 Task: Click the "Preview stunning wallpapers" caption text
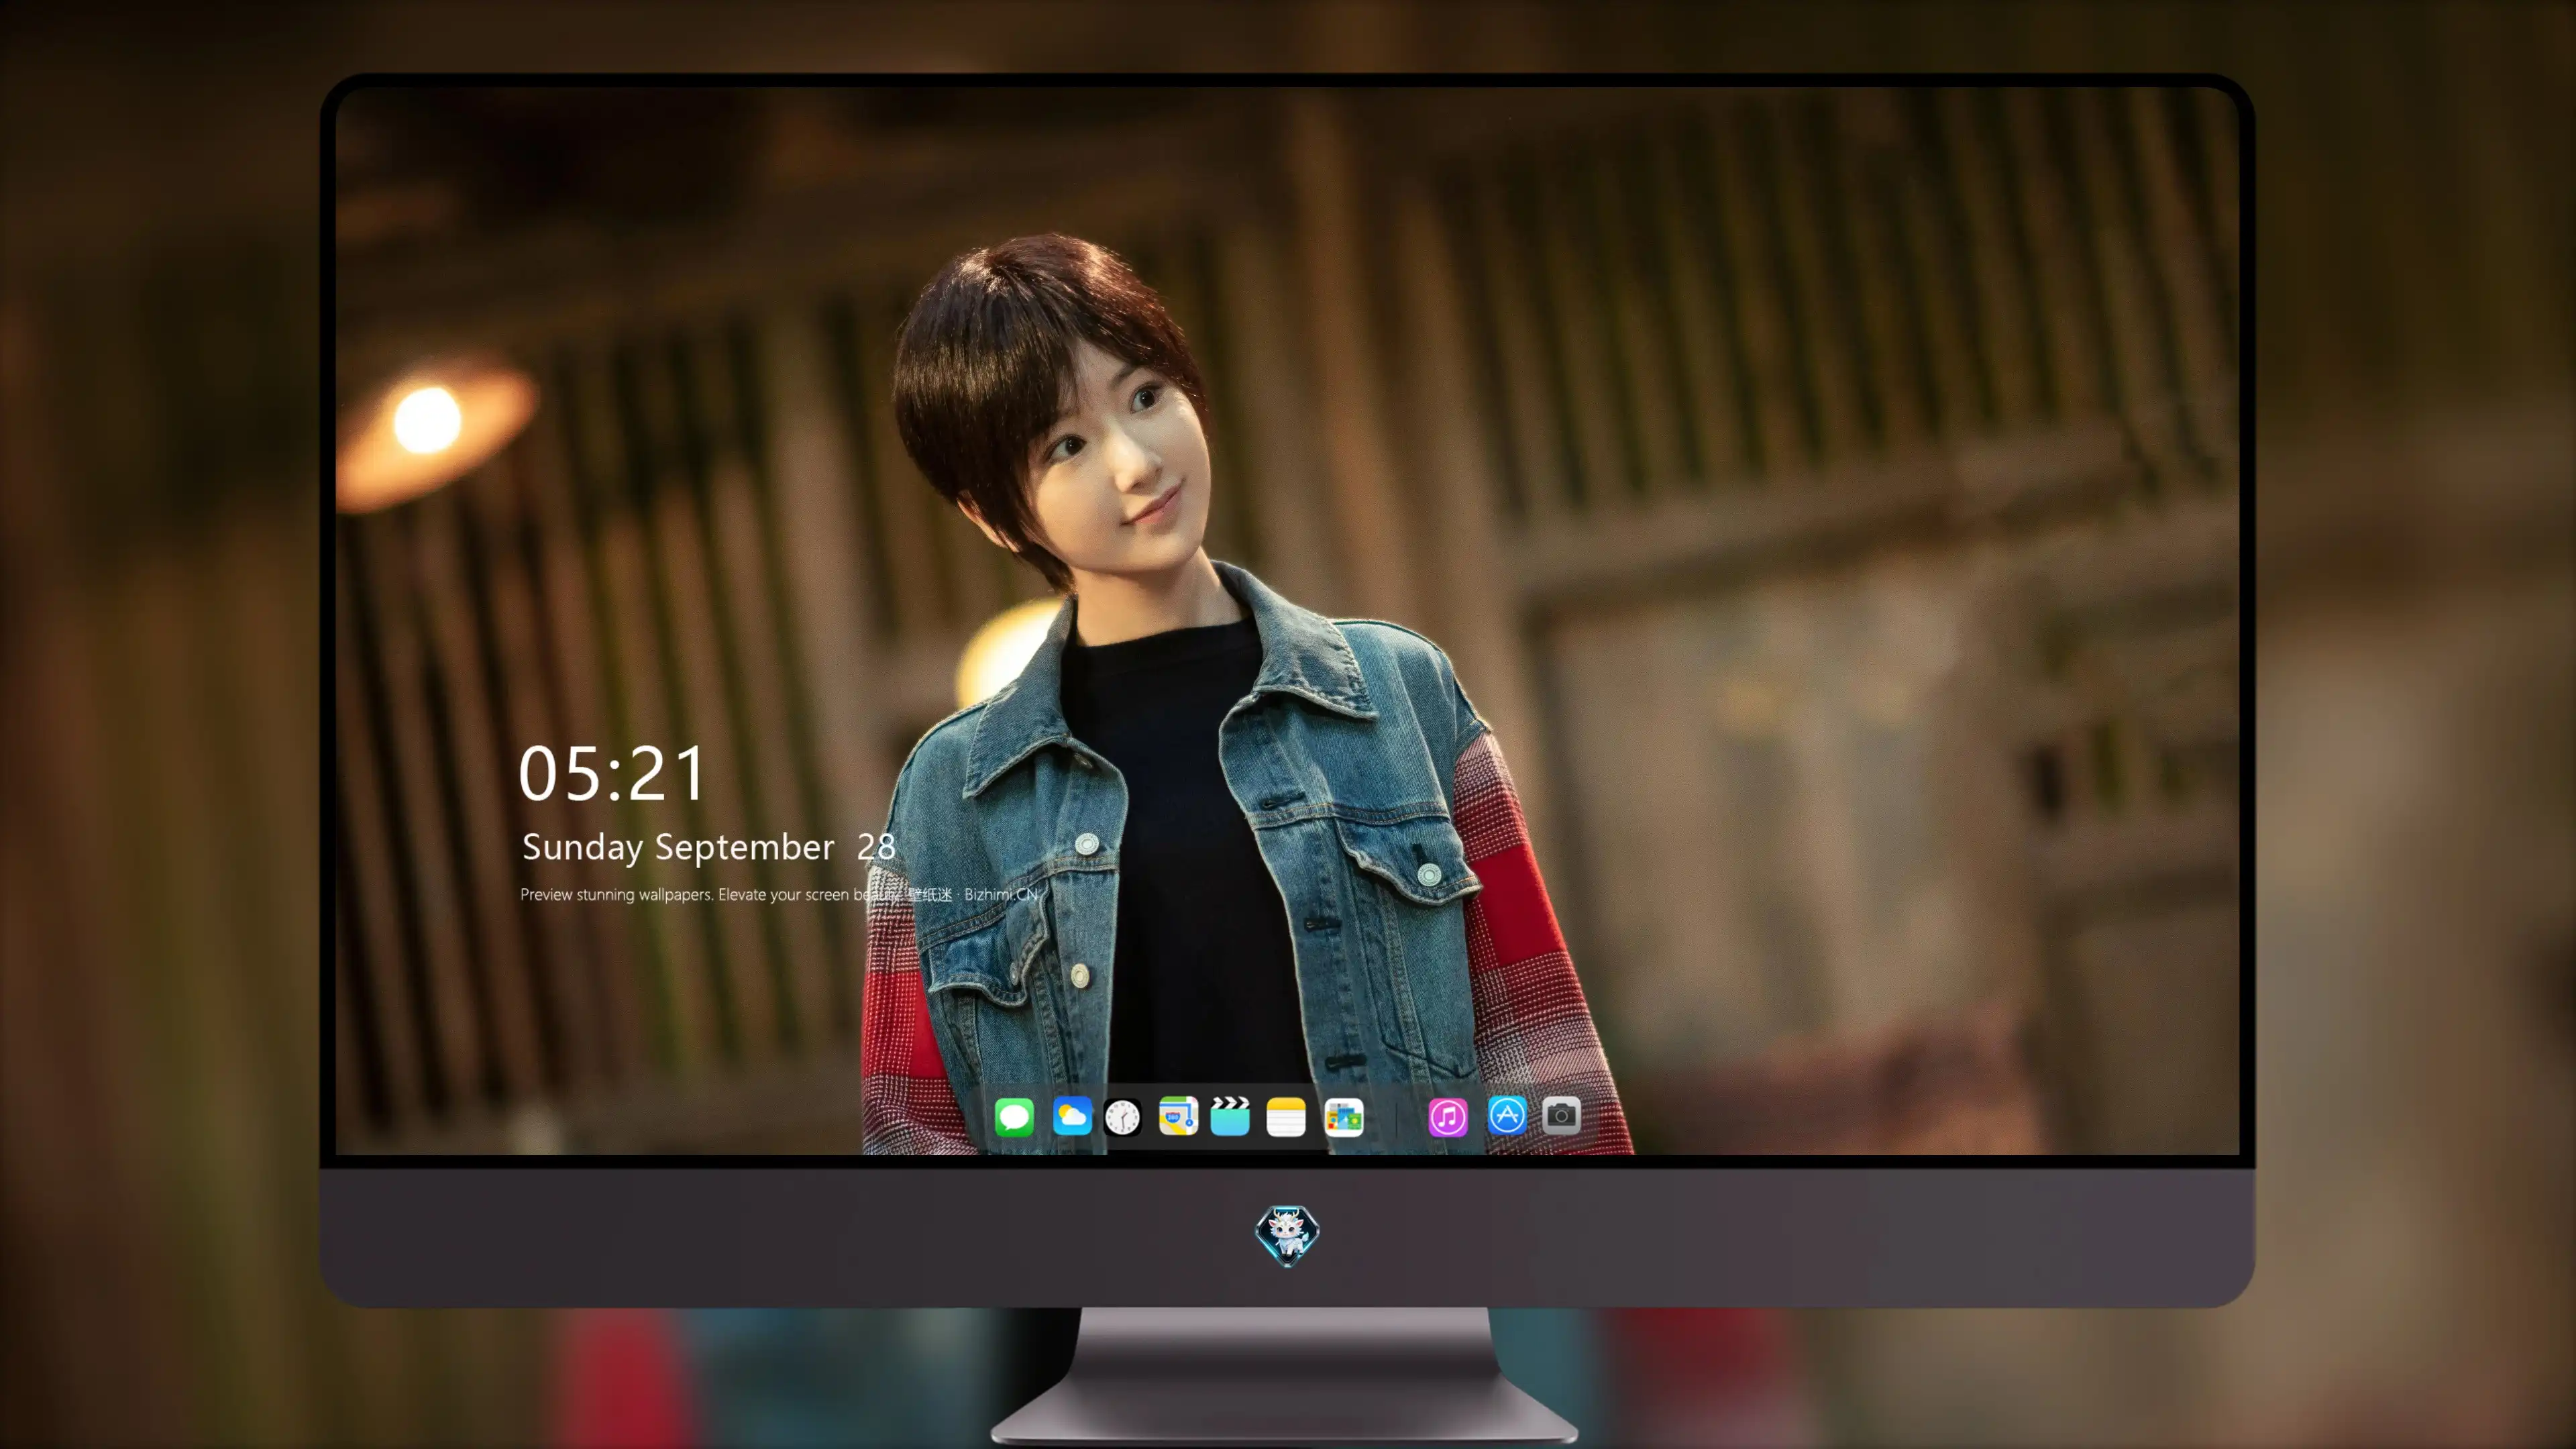click(779, 894)
